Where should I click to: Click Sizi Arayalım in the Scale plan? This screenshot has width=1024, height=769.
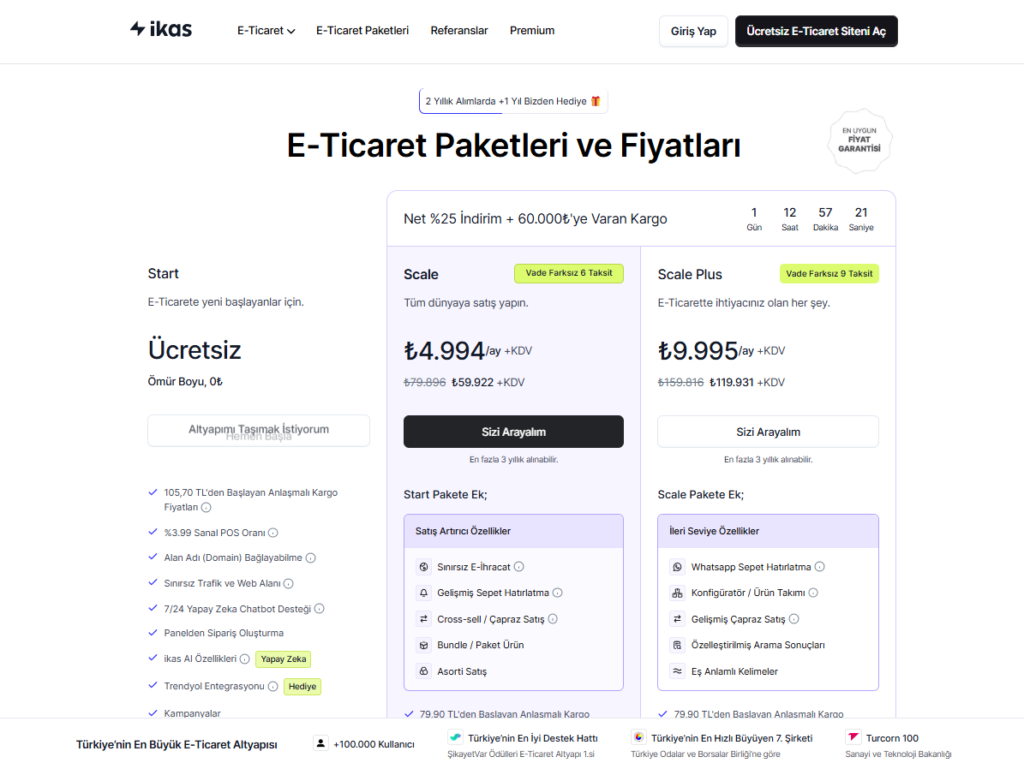coord(513,432)
